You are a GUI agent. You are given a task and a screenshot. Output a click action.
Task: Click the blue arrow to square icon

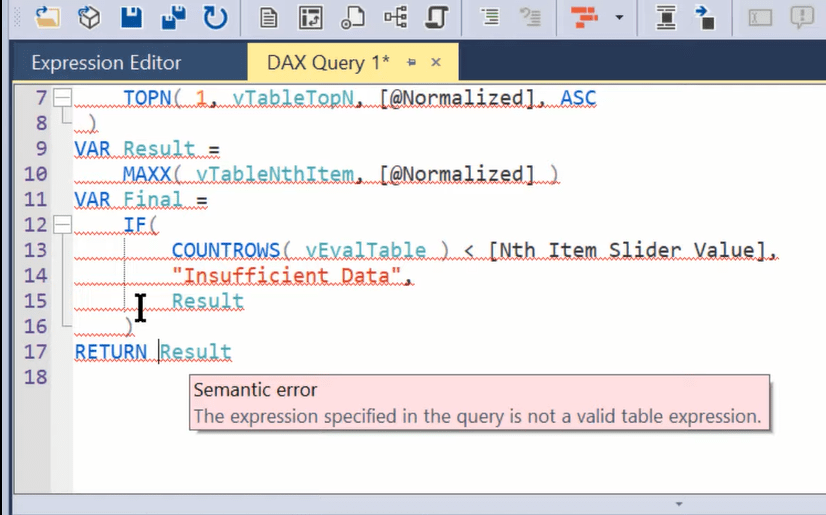(705, 17)
